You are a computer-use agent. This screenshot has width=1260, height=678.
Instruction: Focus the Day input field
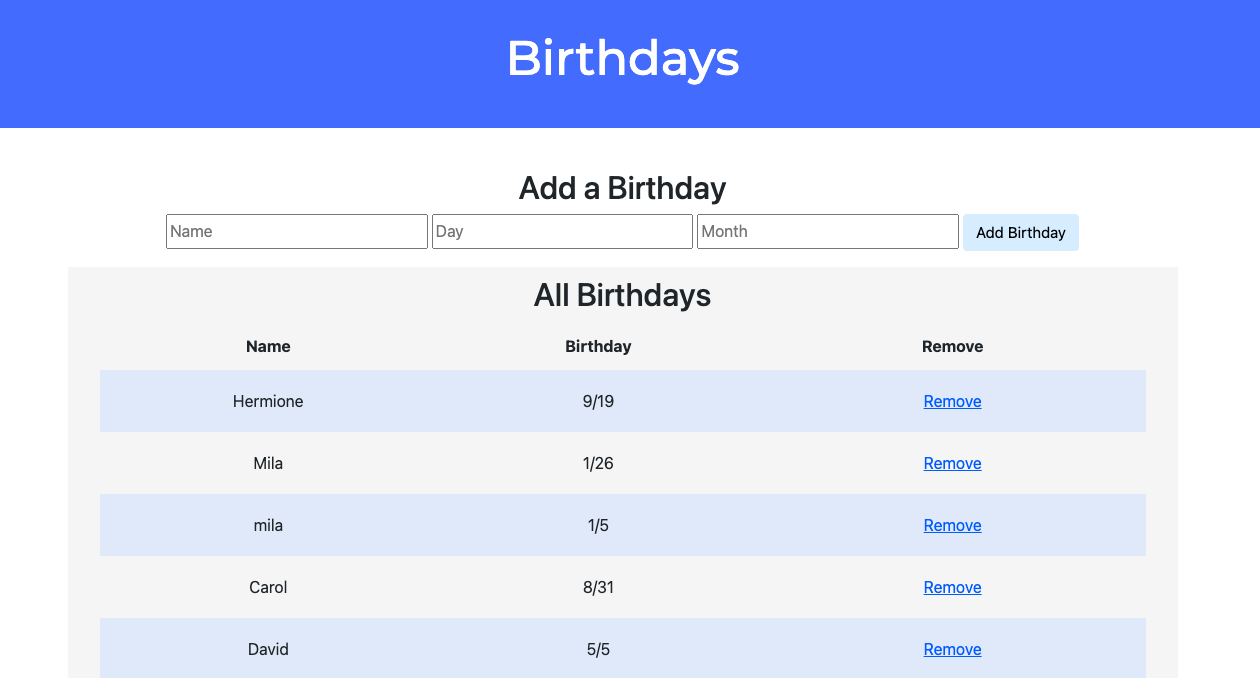click(x=562, y=231)
